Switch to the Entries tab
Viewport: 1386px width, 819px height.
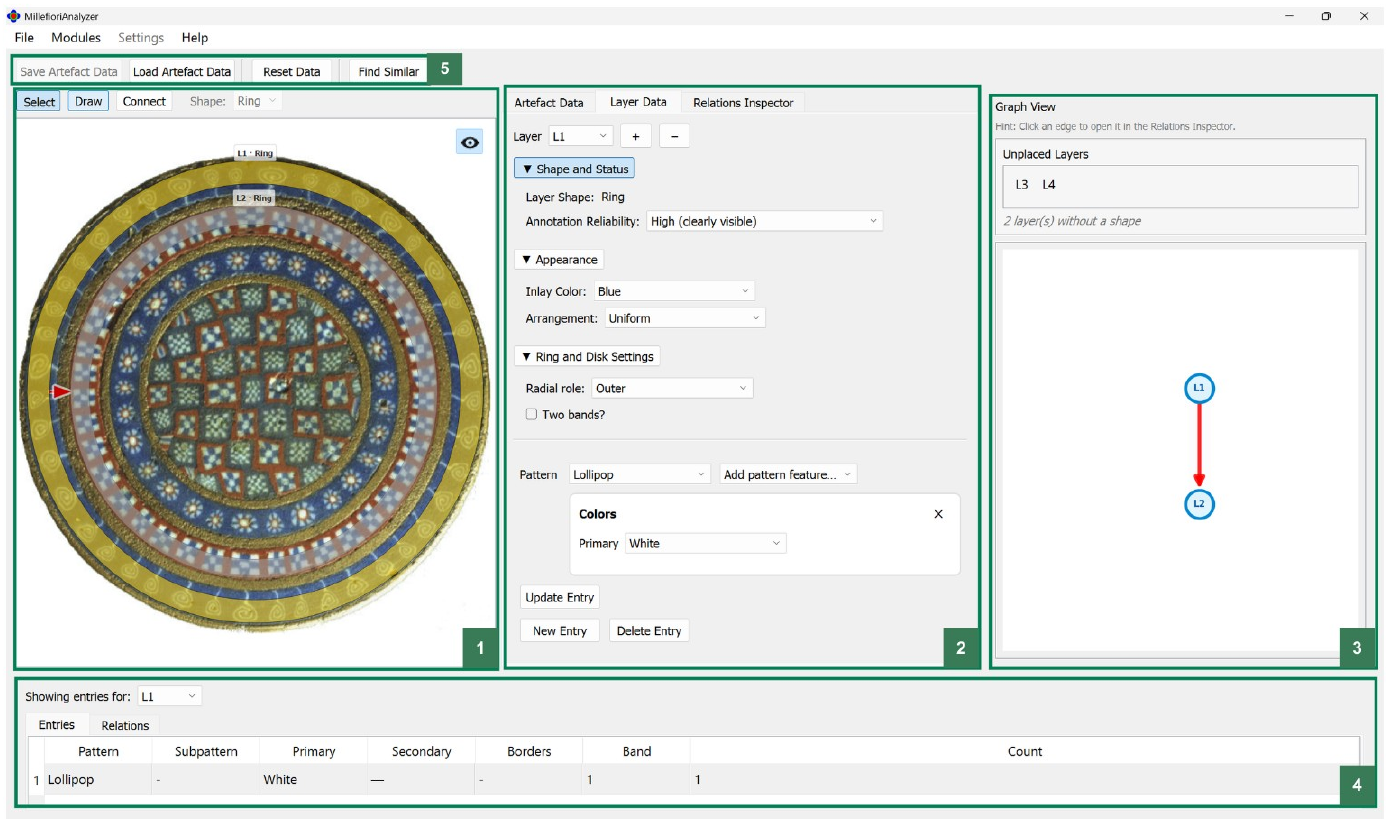pos(57,725)
